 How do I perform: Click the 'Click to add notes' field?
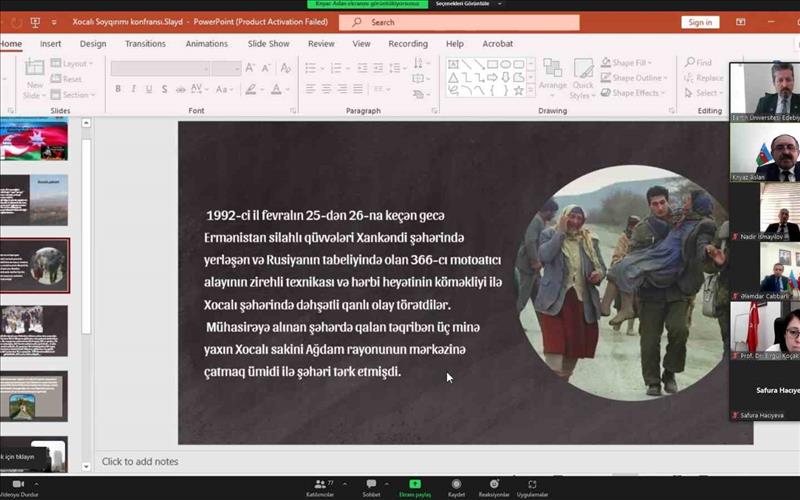tap(140, 462)
